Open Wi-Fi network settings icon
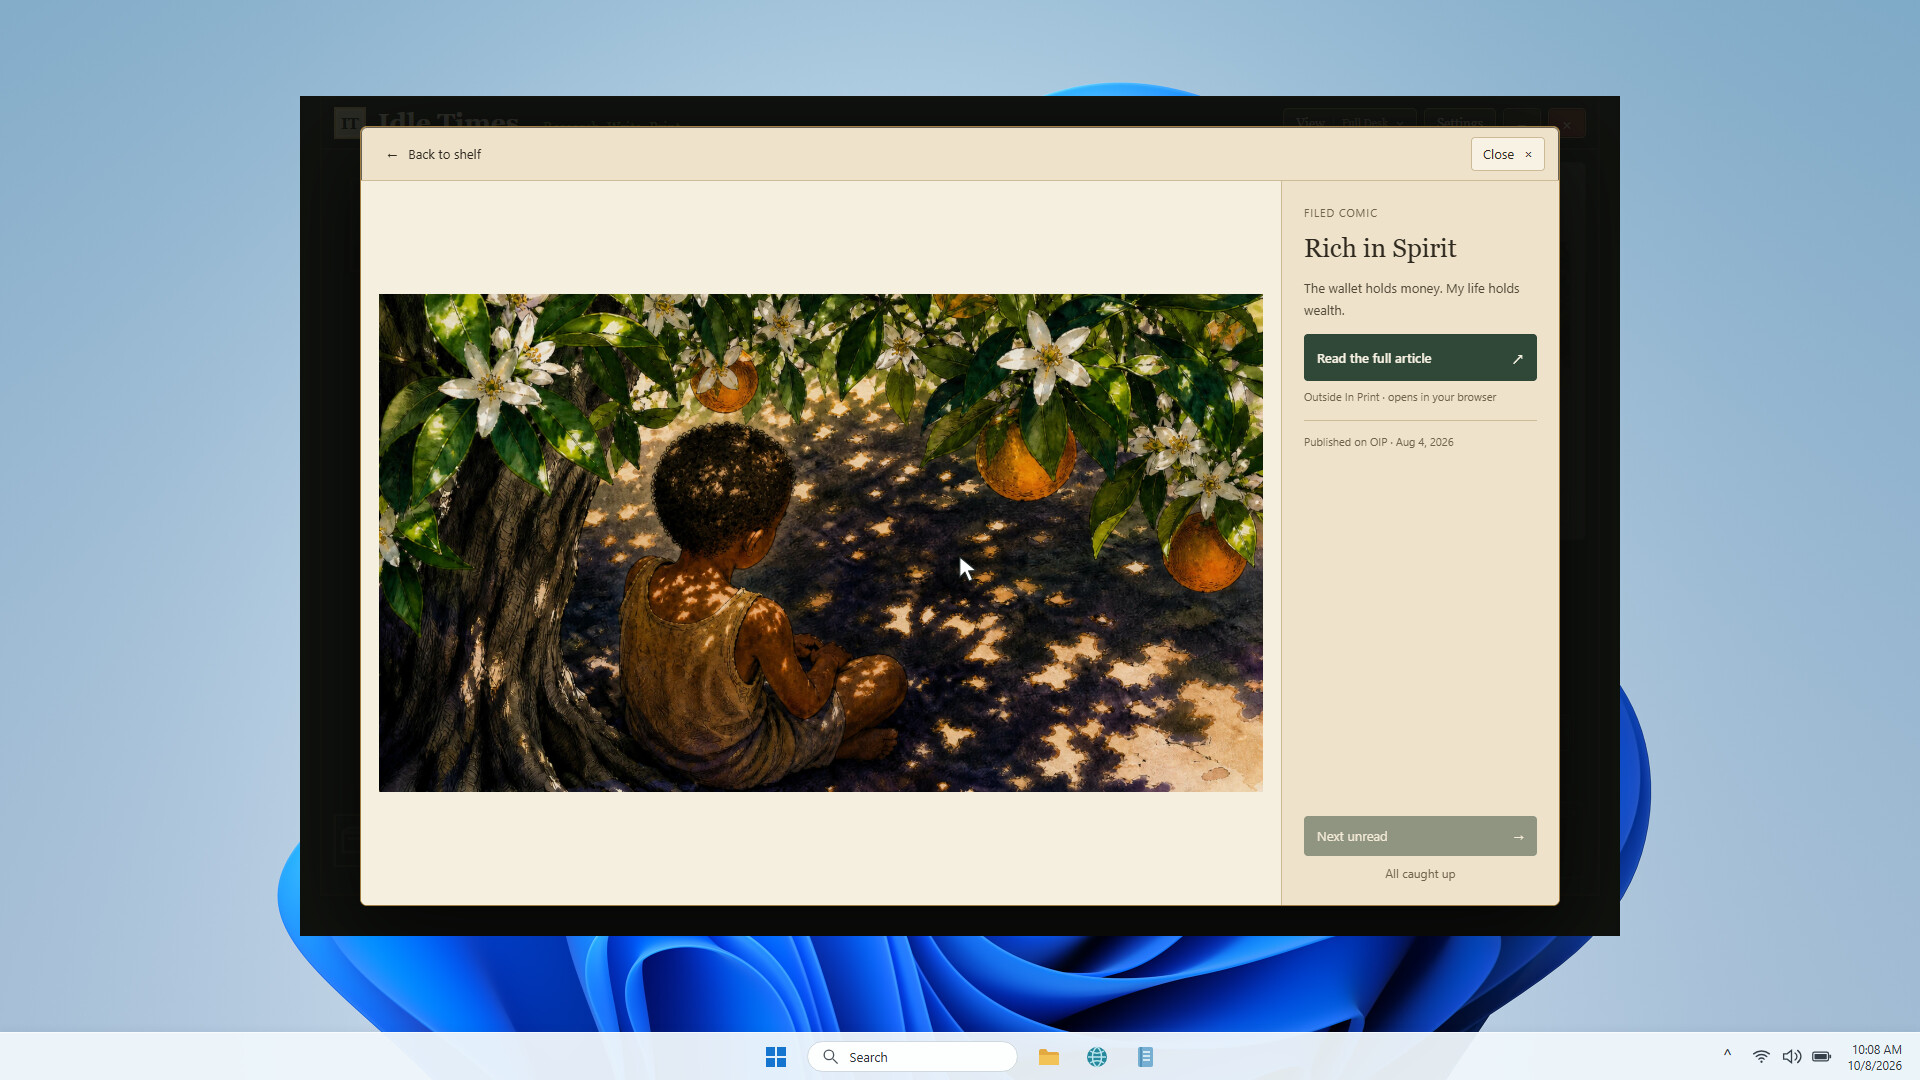Viewport: 1920px width, 1080px height. coord(1761,1056)
